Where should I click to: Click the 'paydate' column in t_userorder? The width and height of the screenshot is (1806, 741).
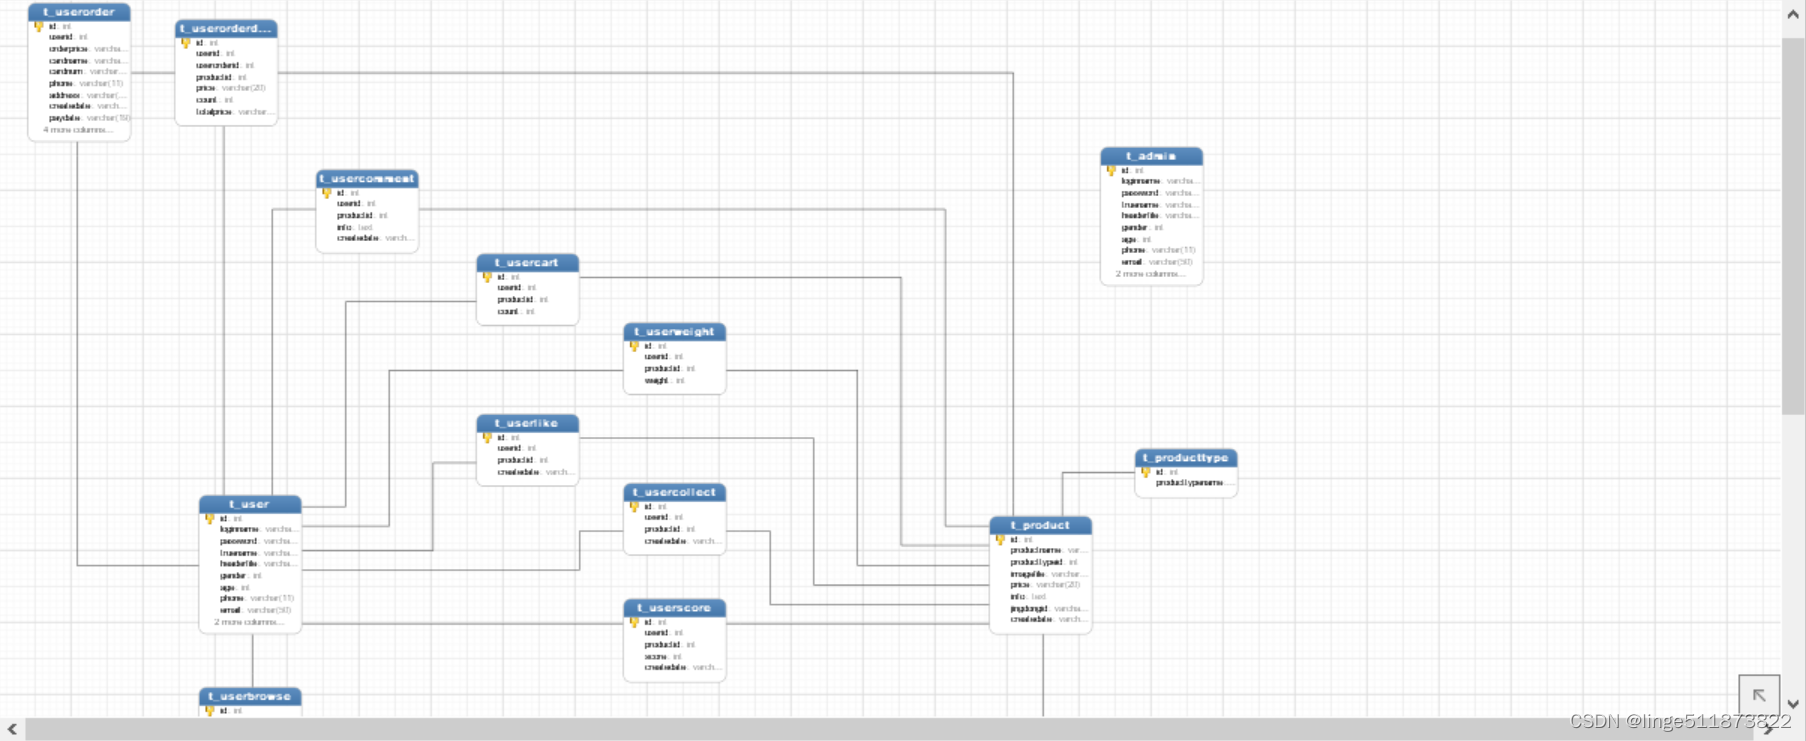(x=89, y=118)
